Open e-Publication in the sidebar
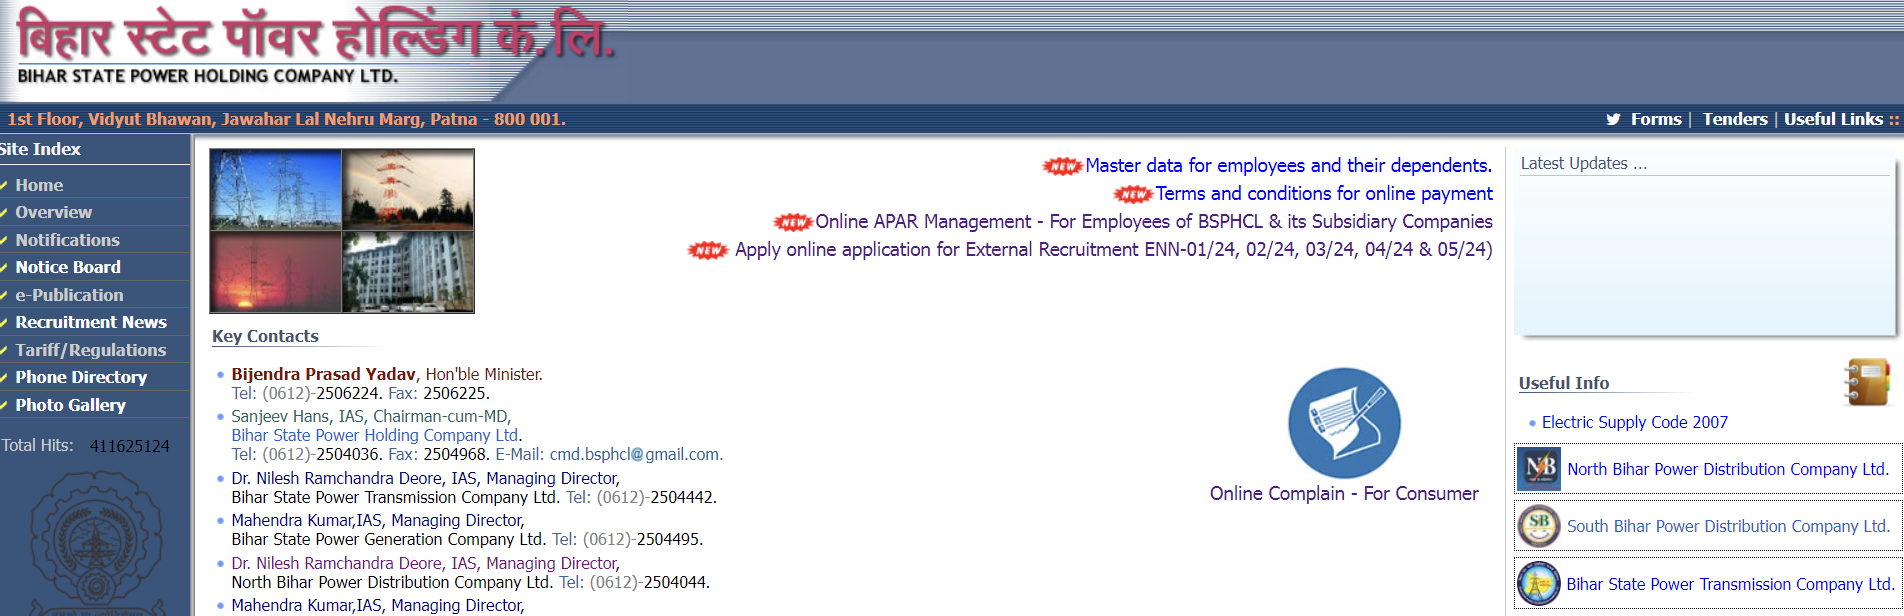This screenshot has height=616, width=1904. [69, 295]
